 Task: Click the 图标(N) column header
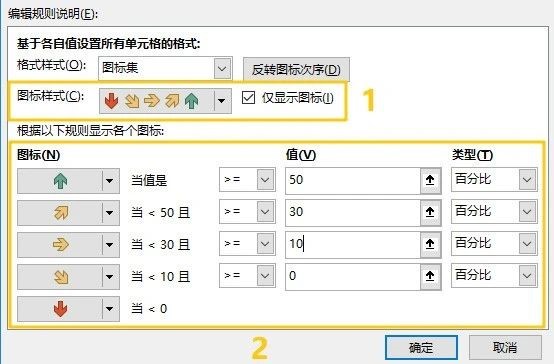click(x=39, y=155)
